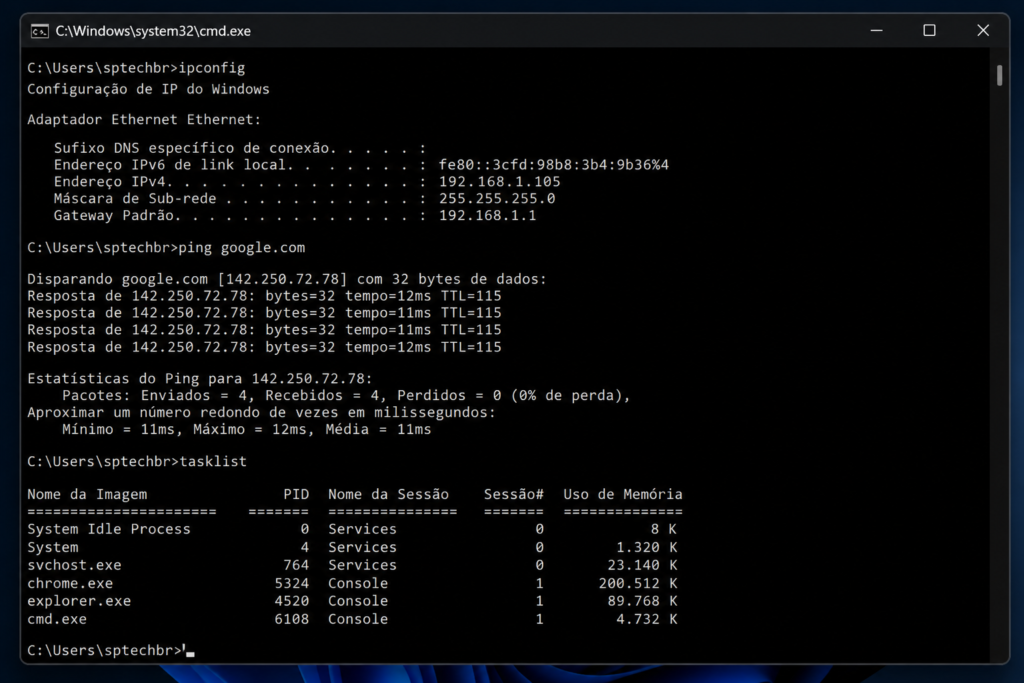
Task: Click chrome.exe process name
Action: click(x=70, y=583)
